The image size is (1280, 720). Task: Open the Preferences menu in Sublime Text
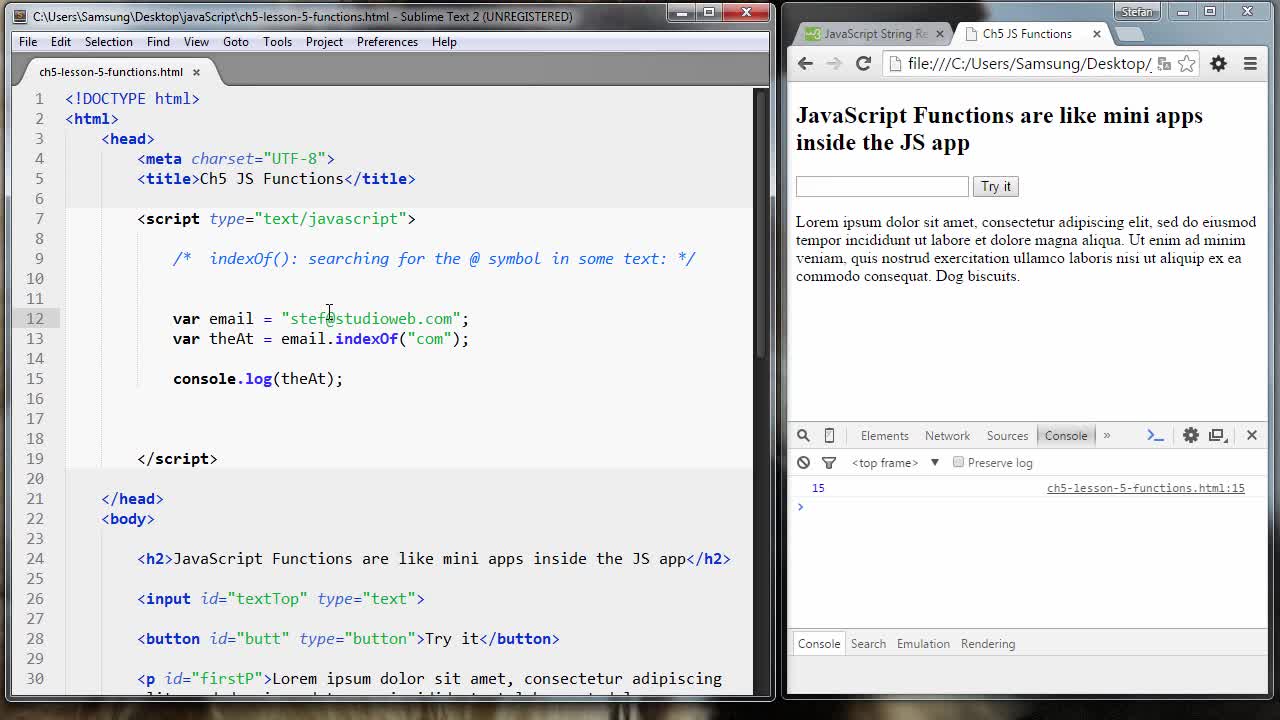387,42
